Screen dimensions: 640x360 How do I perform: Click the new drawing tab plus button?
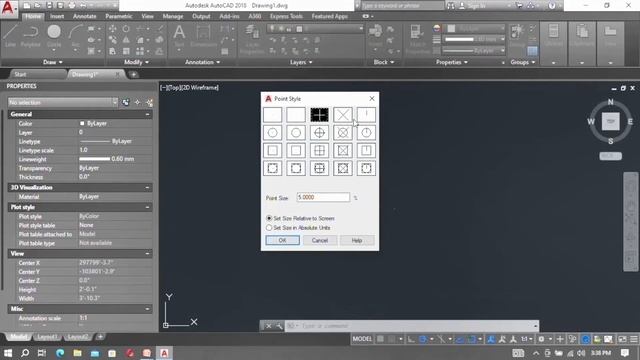point(133,74)
